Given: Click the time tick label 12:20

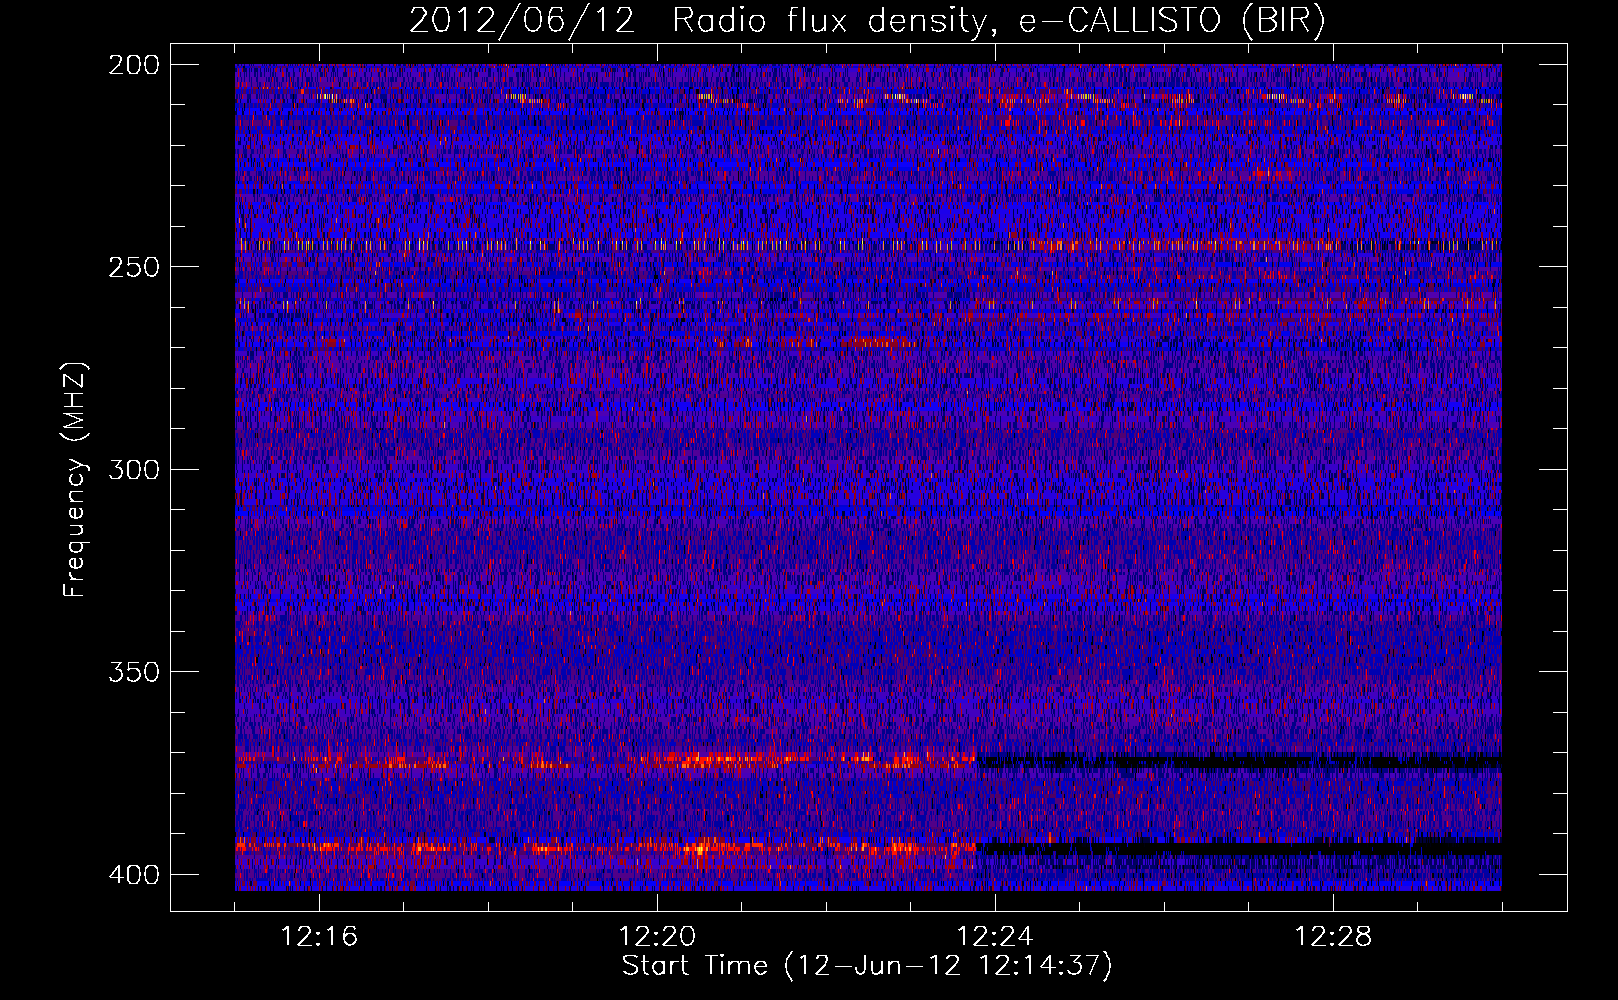Looking at the screenshot, I should tap(657, 937).
